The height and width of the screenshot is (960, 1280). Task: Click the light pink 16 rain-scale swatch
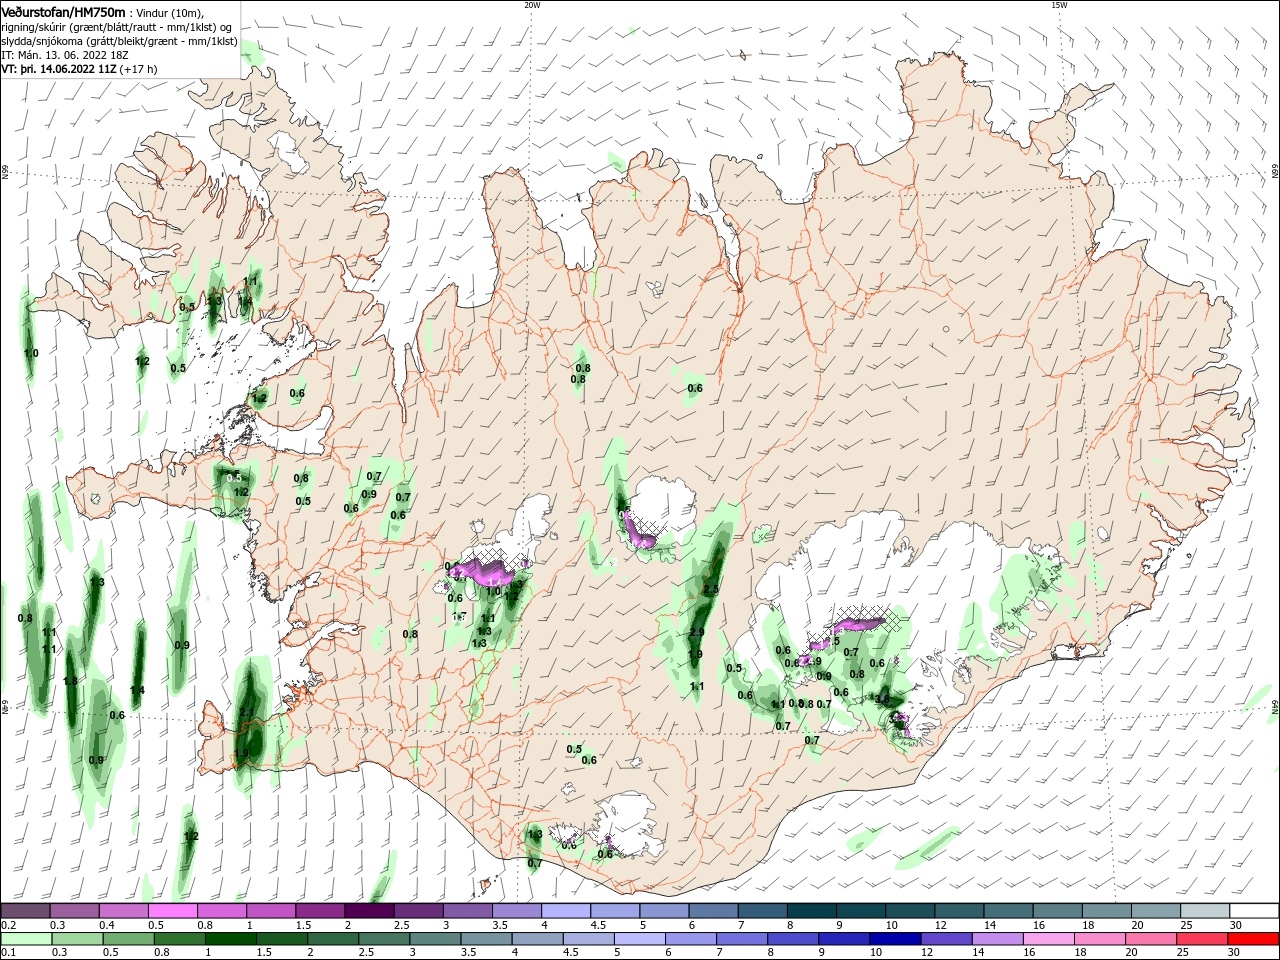pos(1049,939)
